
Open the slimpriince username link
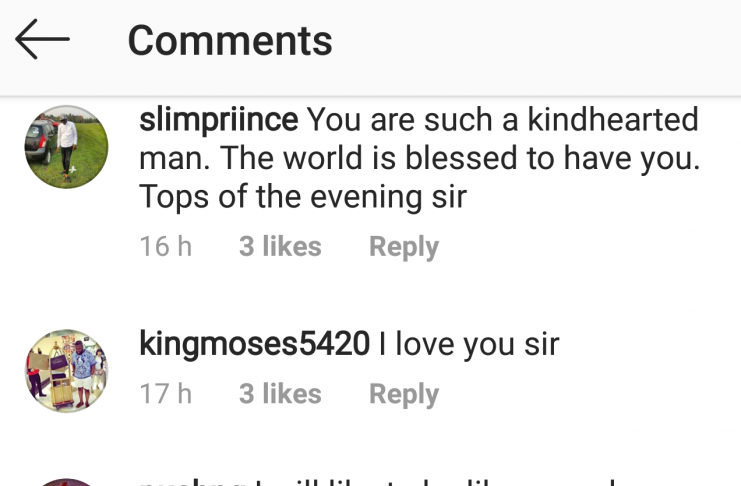click(x=219, y=121)
